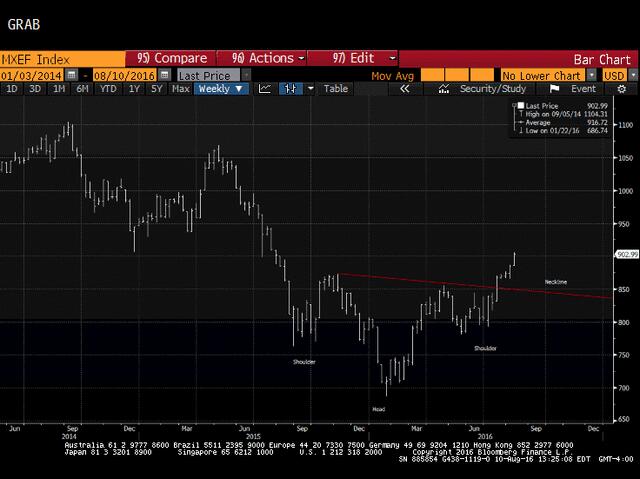Open the end date calendar picker
Image resolution: width=640 pixels, height=479 pixels.
click(x=166, y=75)
